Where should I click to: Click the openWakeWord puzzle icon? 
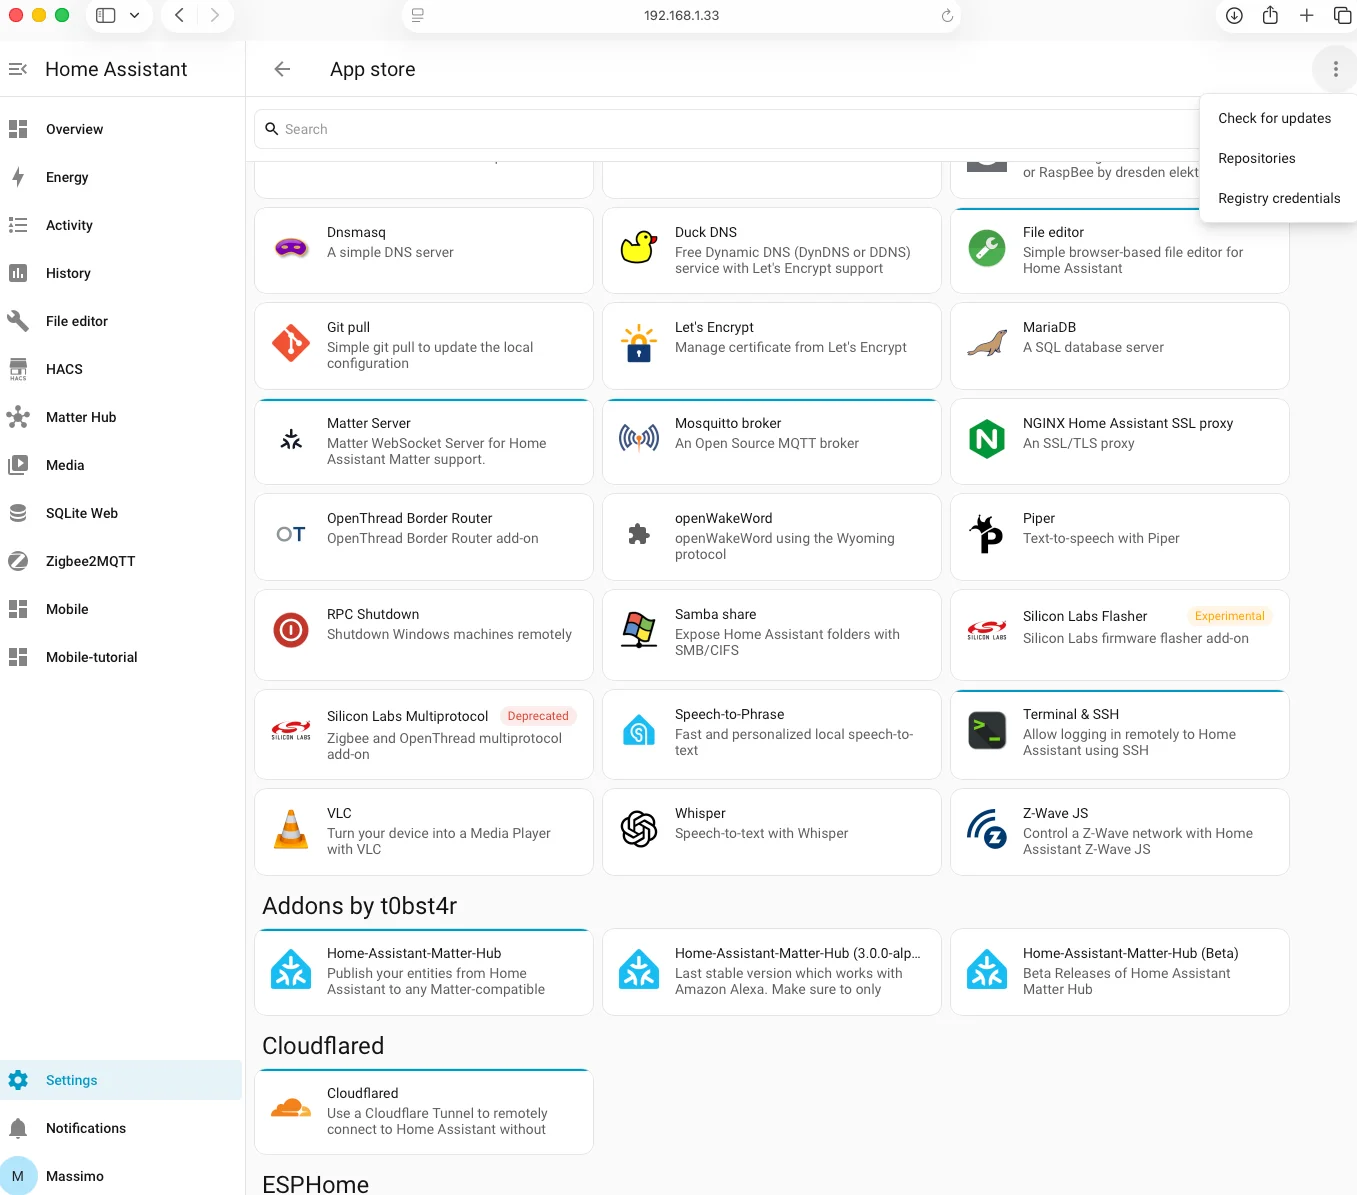point(639,534)
